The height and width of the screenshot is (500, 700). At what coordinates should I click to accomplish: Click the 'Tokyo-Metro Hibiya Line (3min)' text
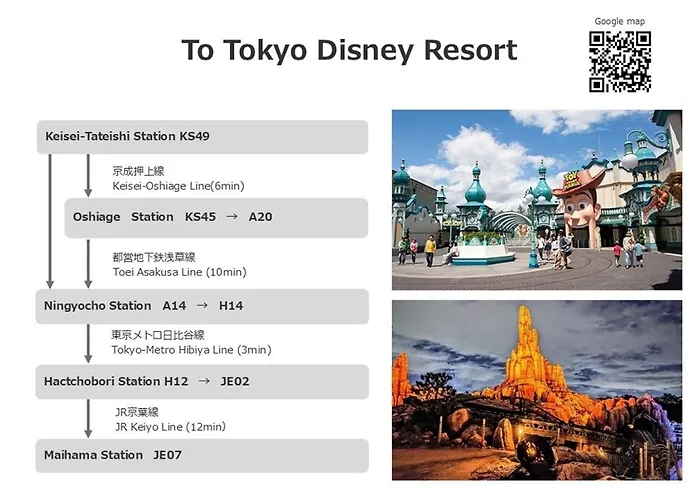coord(192,350)
